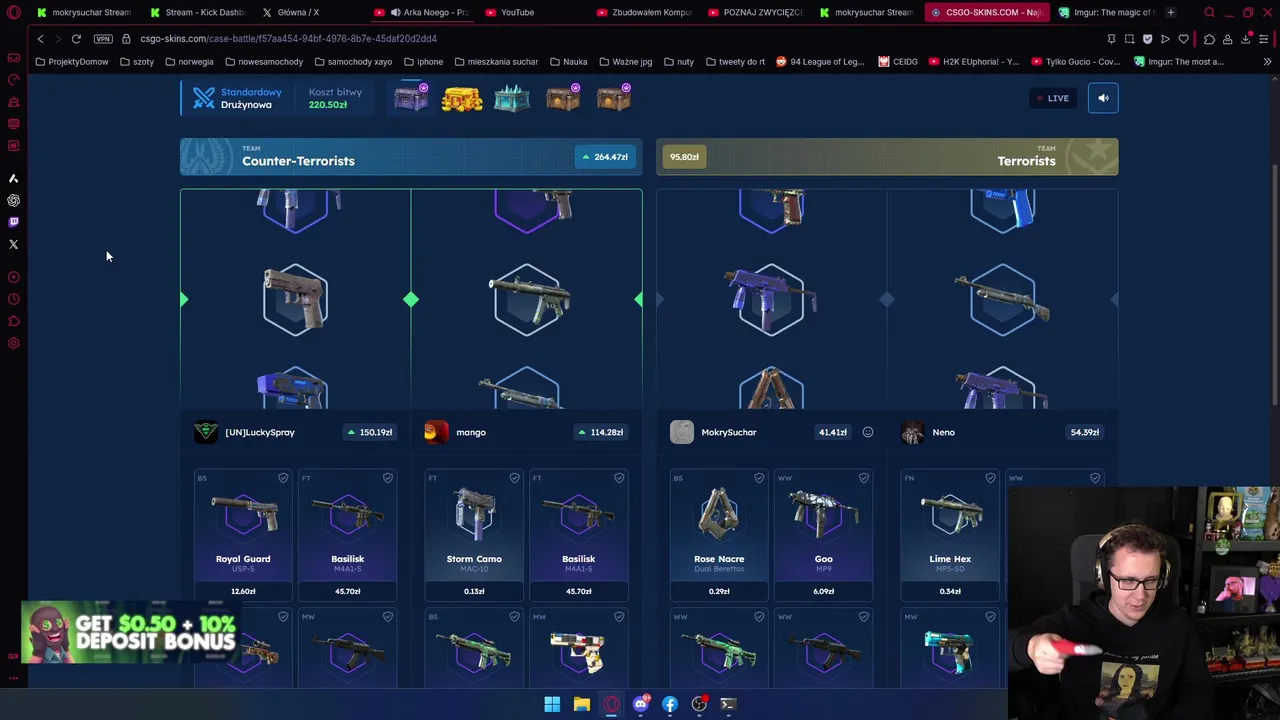Show hidden bookmarks with the overflow chevron
The image size is (1280, 720).
(x=1267, y=62)
